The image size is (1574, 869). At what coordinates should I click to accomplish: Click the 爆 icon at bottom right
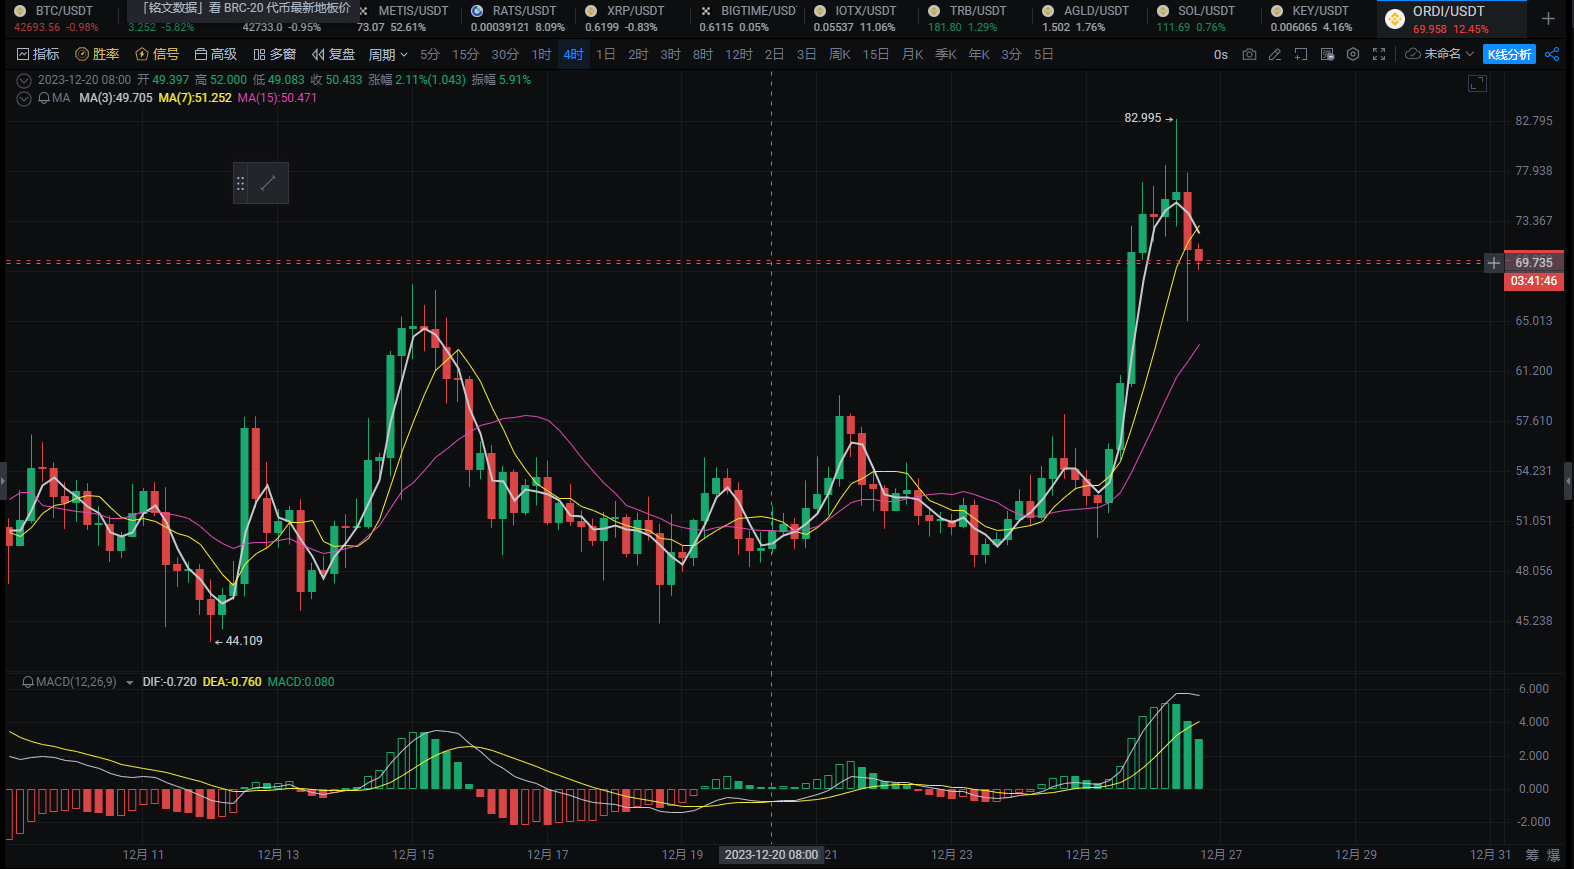click(1553, 855)
